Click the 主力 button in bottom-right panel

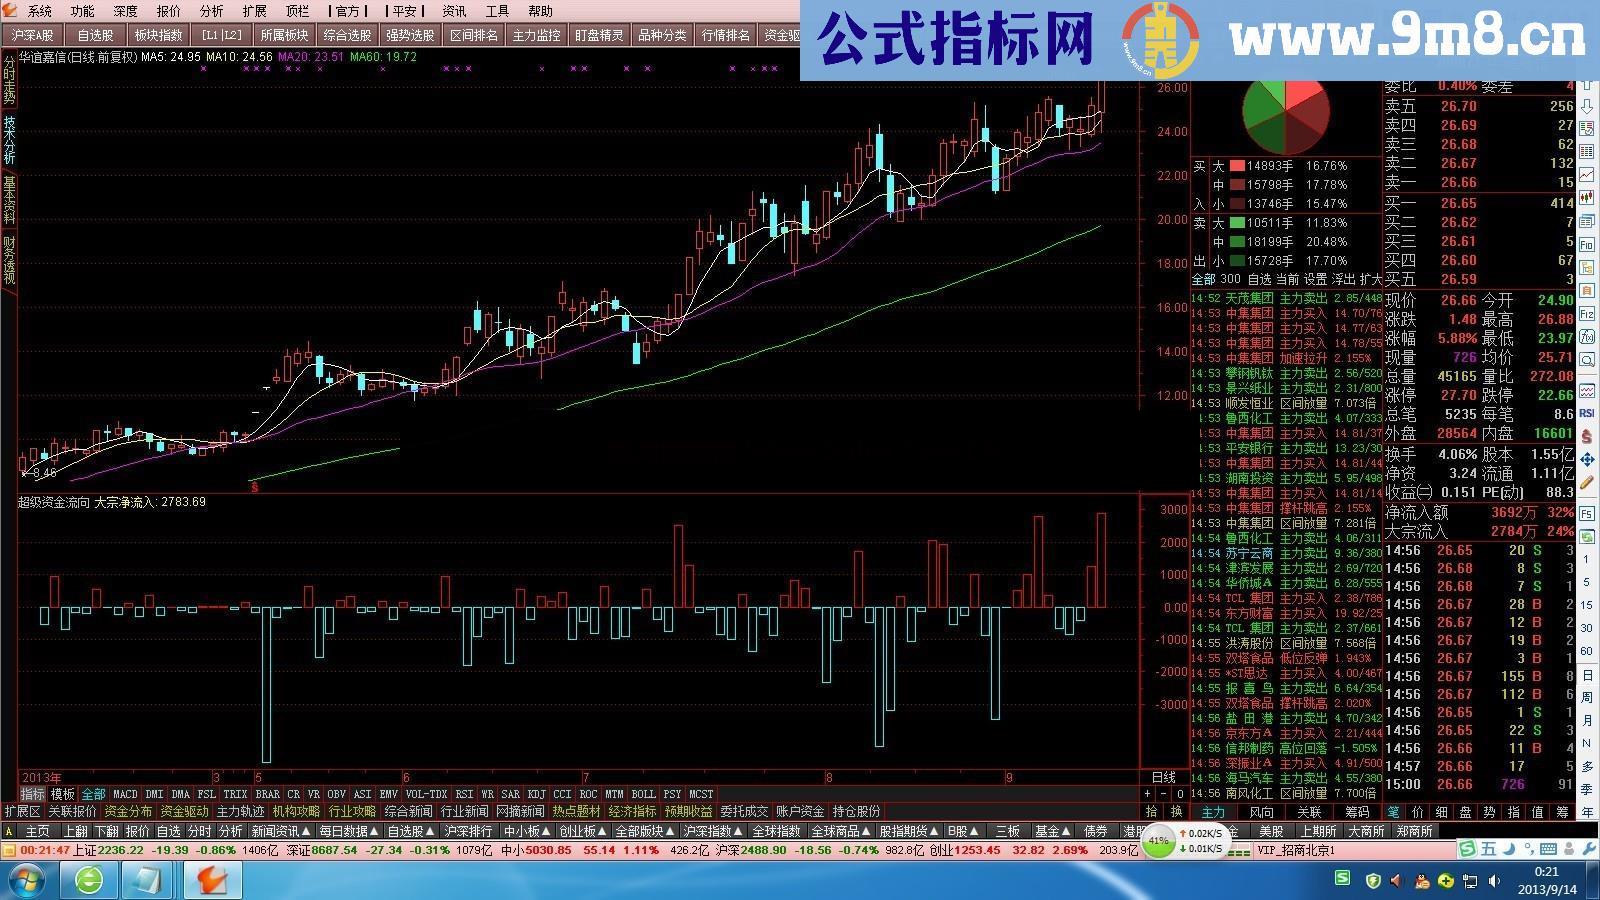coord(1213,811)
